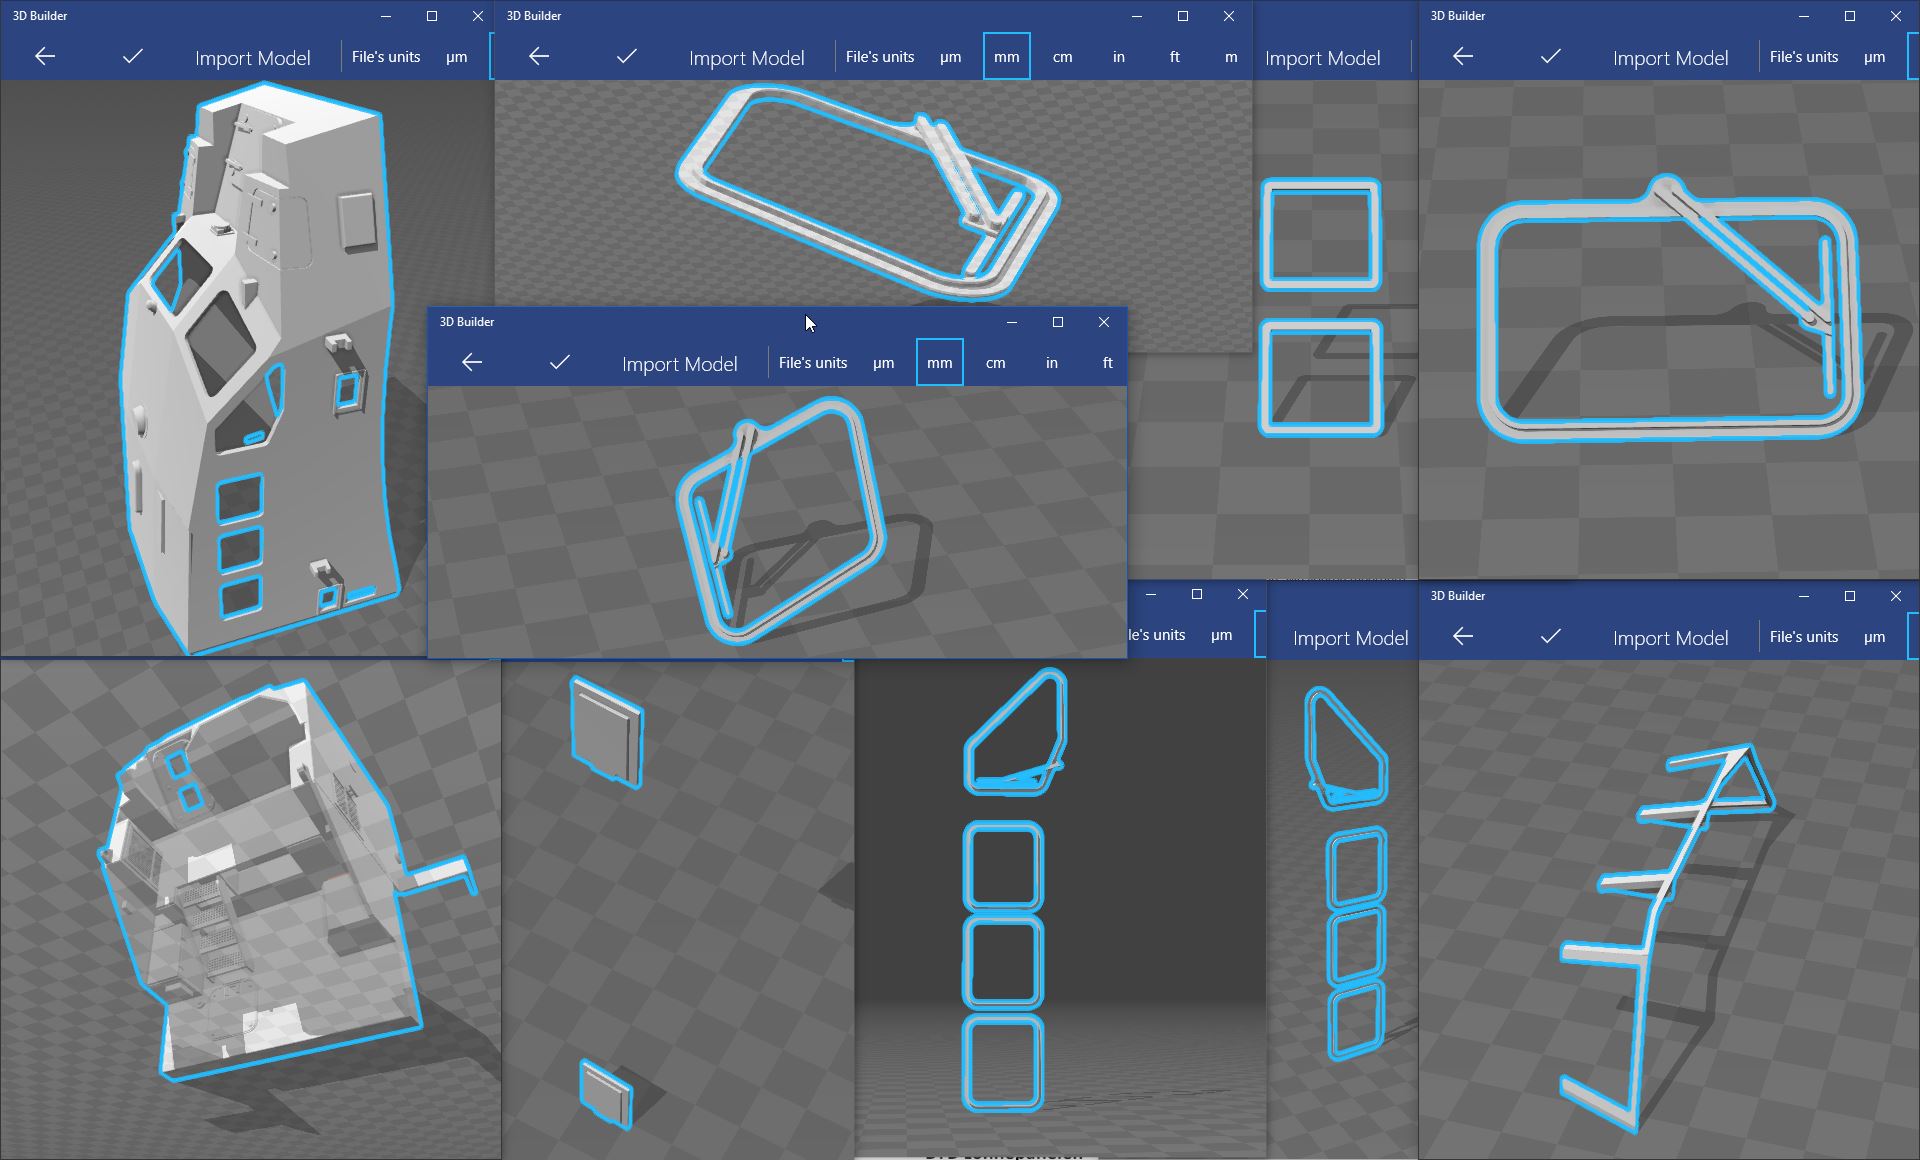1920x1160 pixels.
Task: Maximize the rounded rectangle frame window
Action: [x=1850, y=16]
